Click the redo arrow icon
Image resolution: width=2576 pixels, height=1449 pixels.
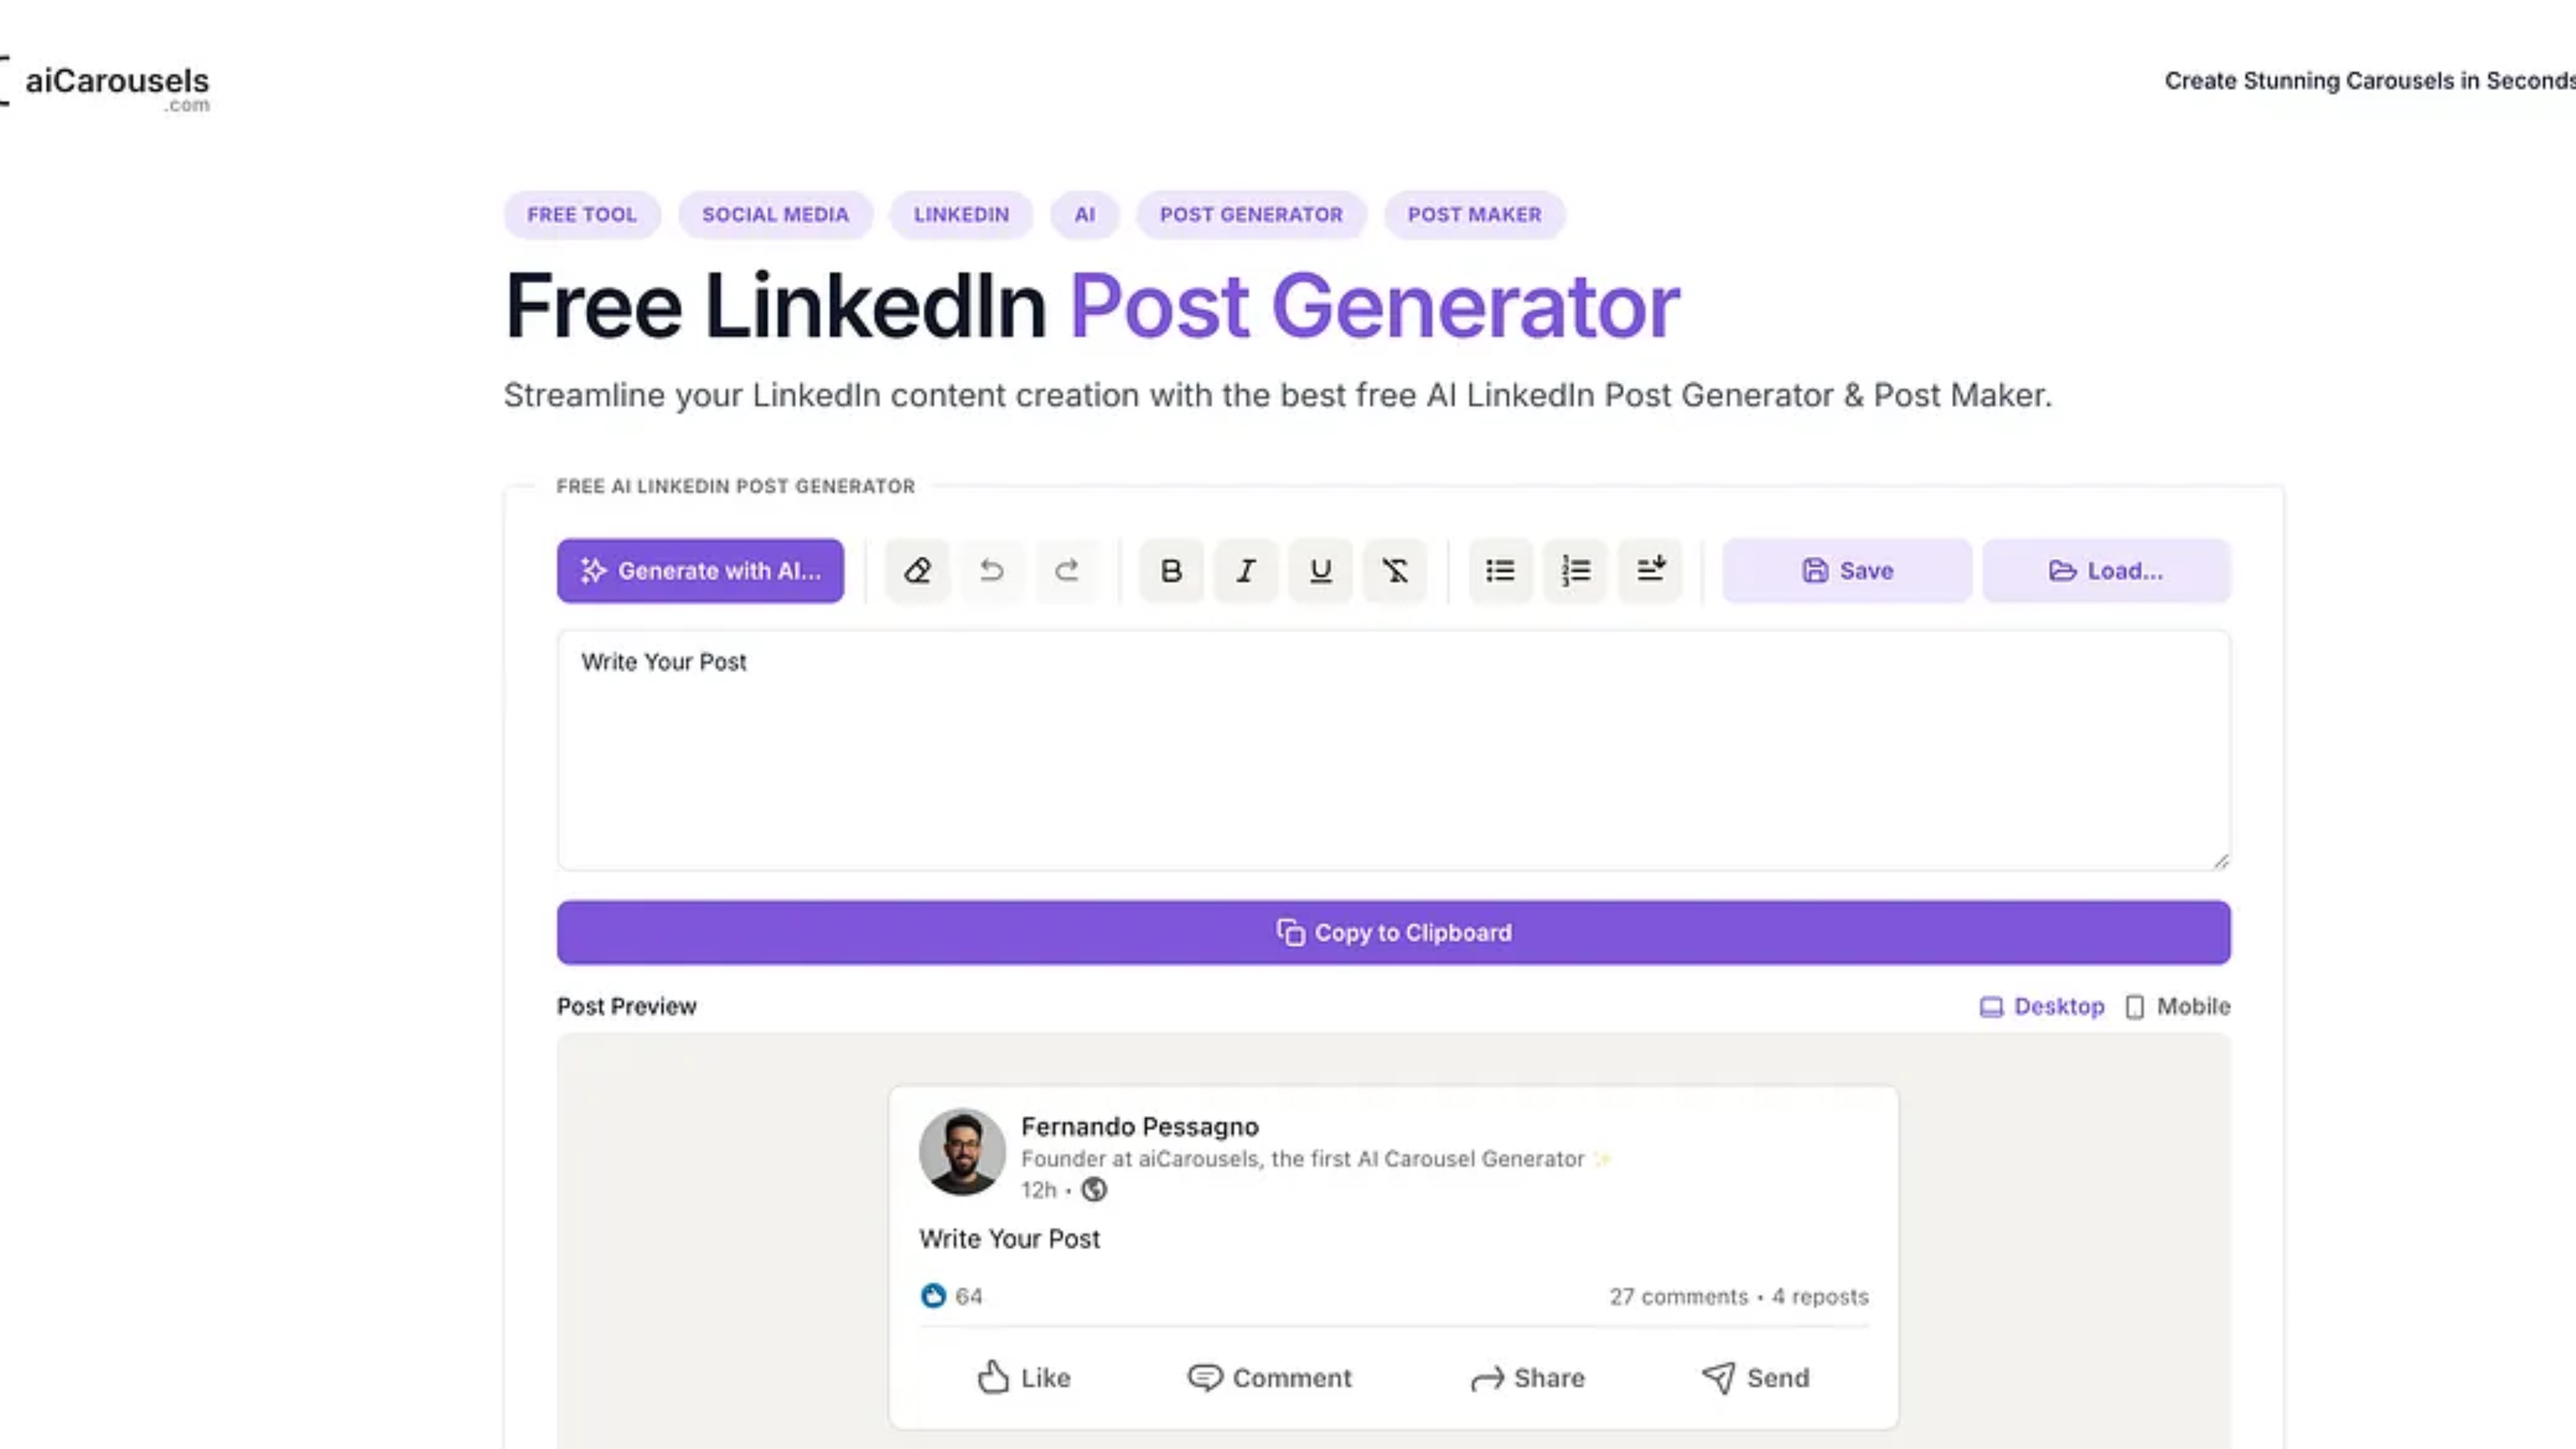(x=1067, y=571)
